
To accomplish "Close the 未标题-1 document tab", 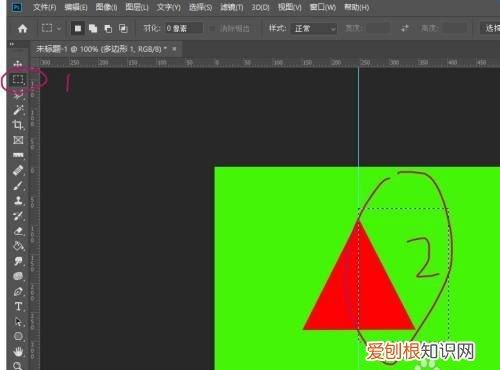I will click(x=174, y=49).
